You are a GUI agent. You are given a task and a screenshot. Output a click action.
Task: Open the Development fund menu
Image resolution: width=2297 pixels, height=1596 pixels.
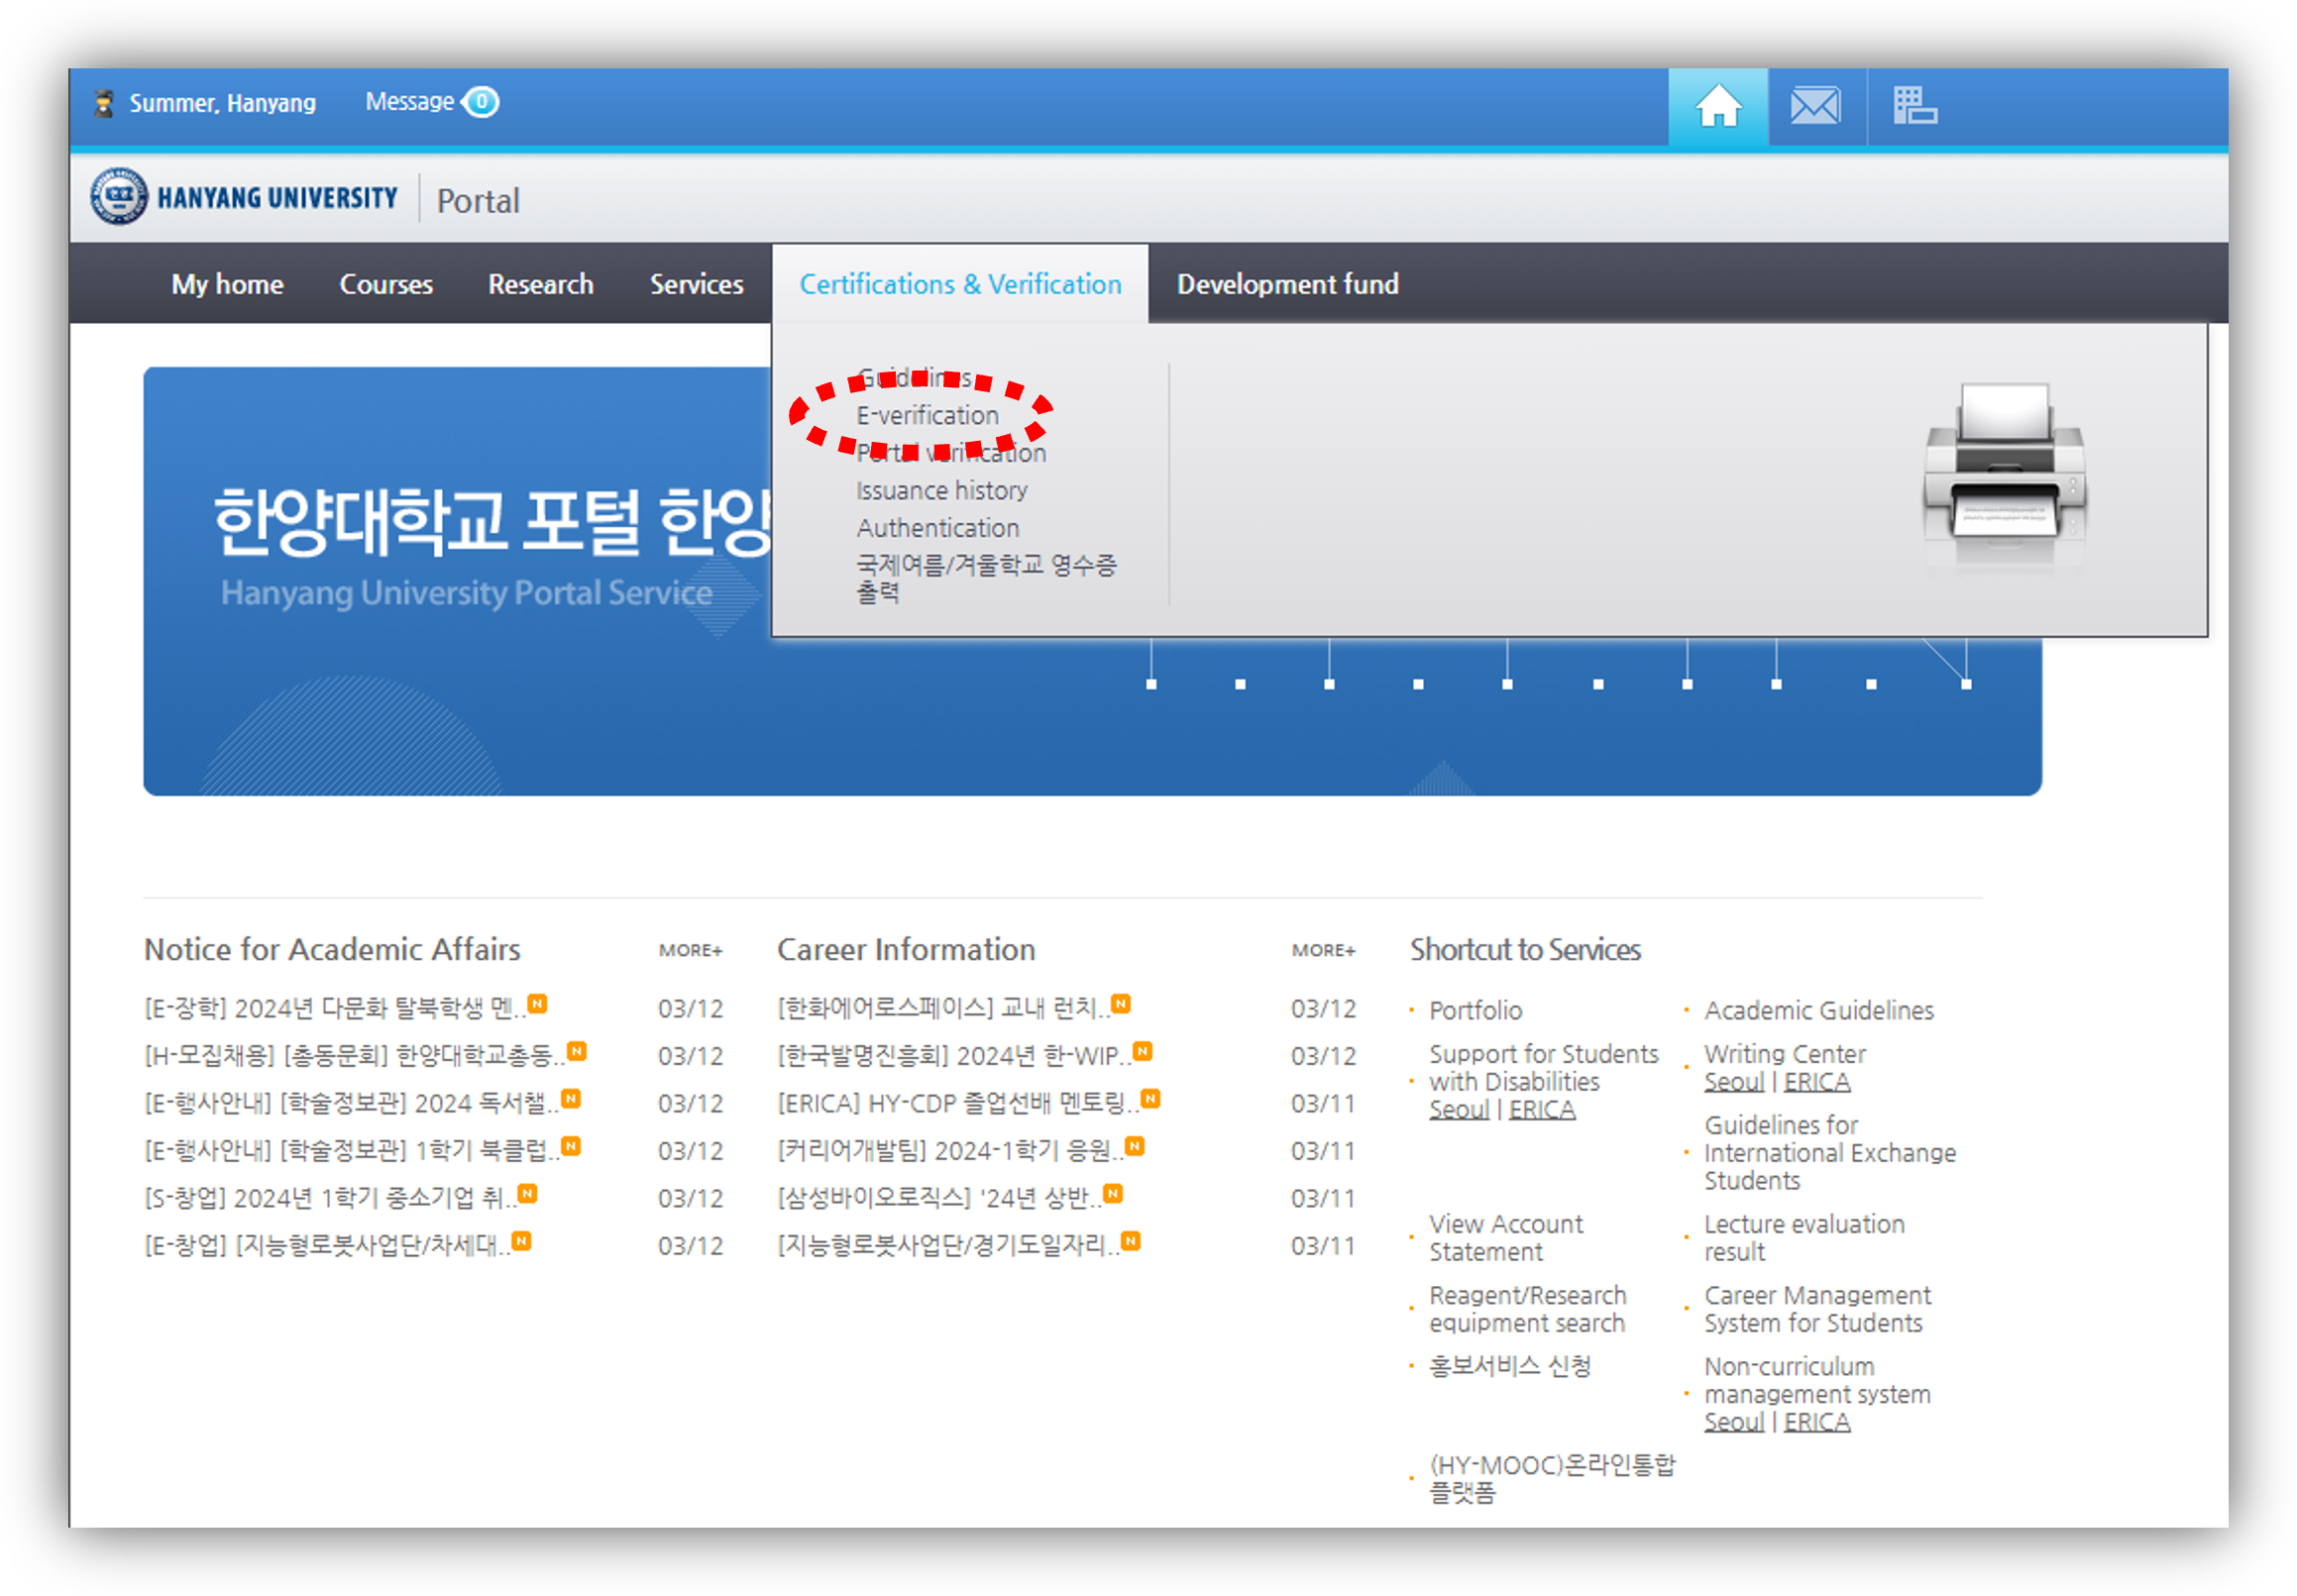(x=1286, y=285)
